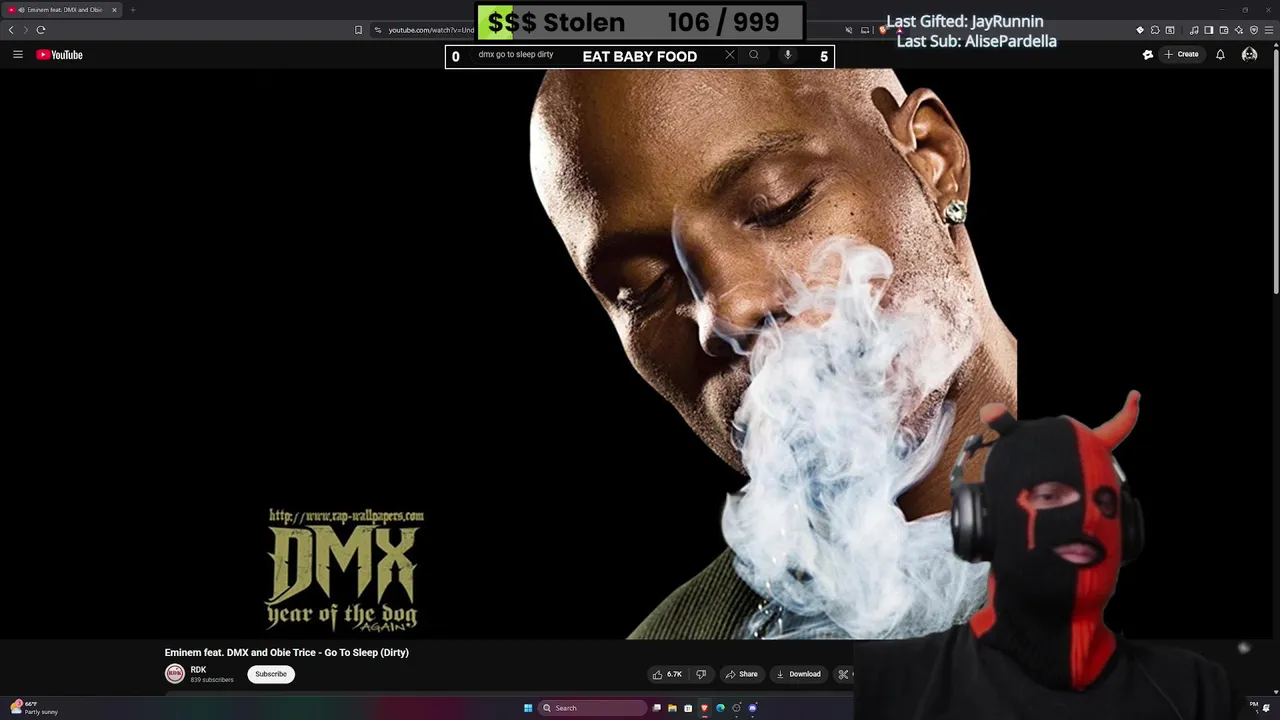Viewport: 1280px width, 720px height.
Task: Open a new browser tab
Action: coord(132,10)
